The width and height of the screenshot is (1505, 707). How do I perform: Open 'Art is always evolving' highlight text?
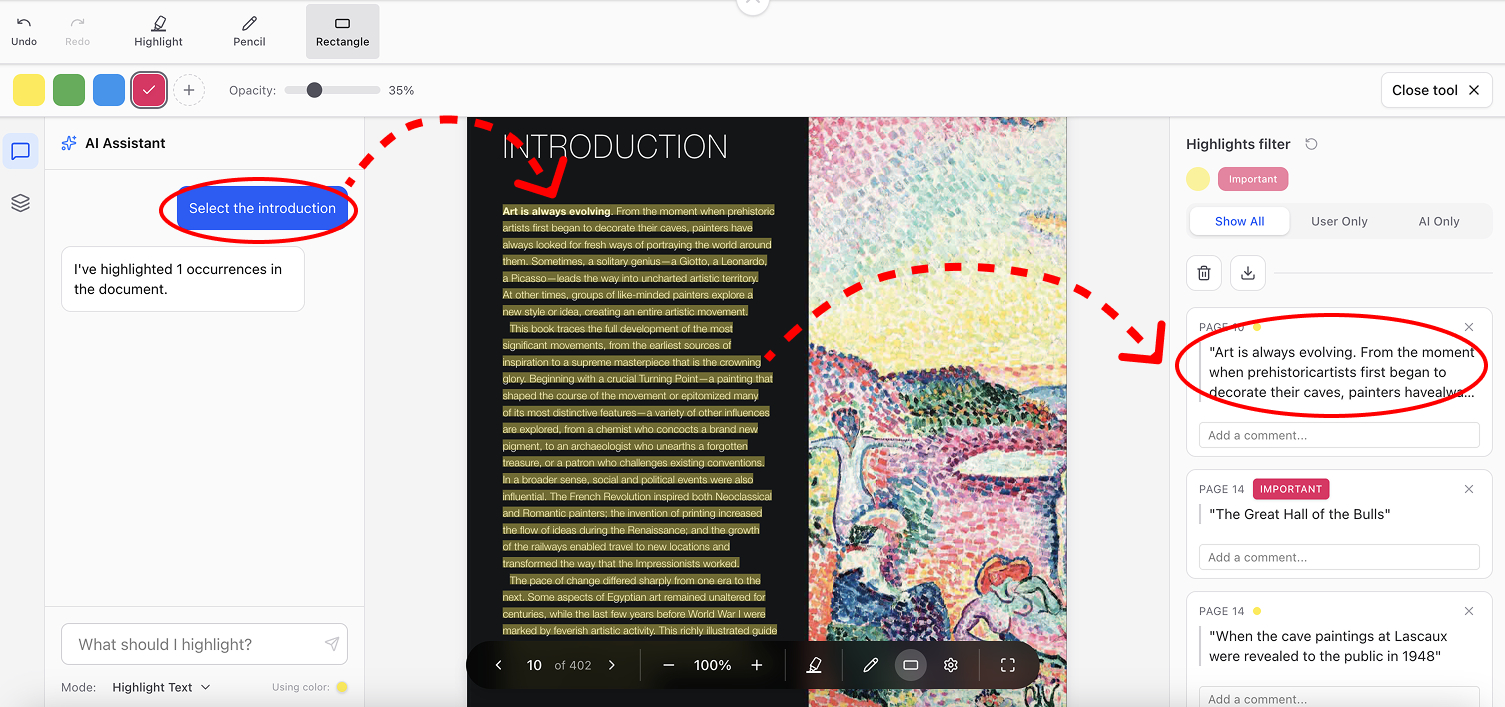(1342, 372)
